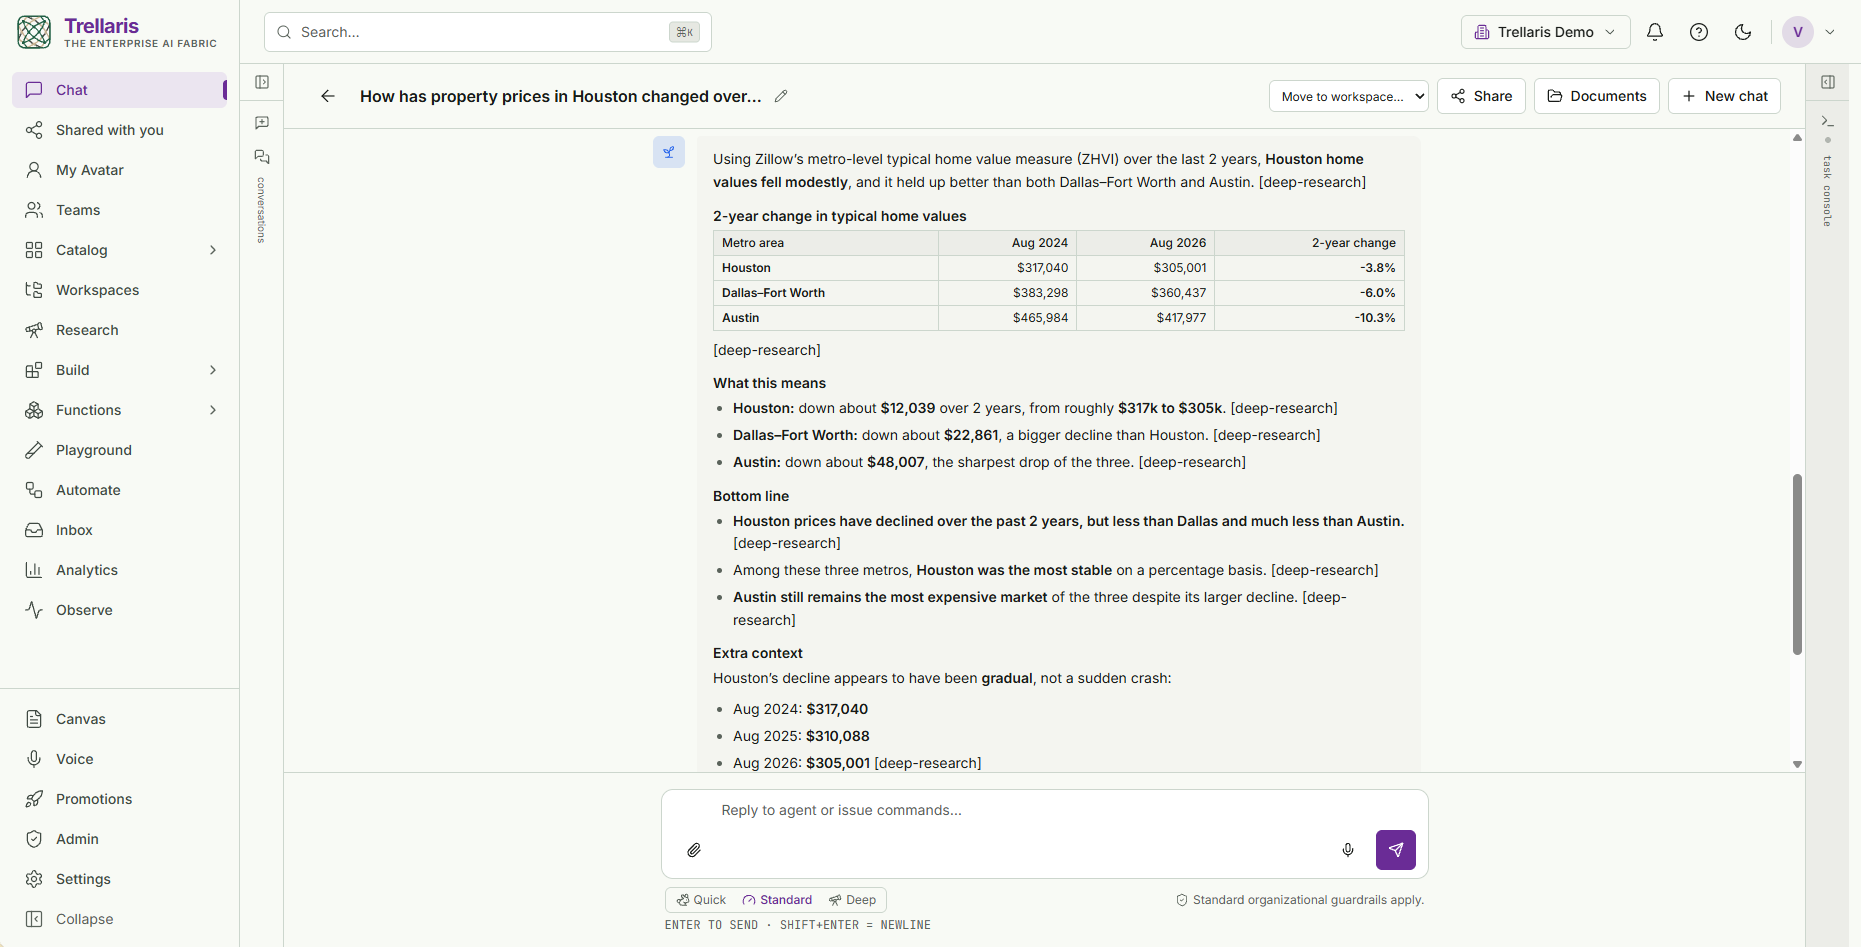Image resolution: width=1861 pixels, height=947 pixels.
Task: Open the task console terminal icon
Action: click(1827, 121)
